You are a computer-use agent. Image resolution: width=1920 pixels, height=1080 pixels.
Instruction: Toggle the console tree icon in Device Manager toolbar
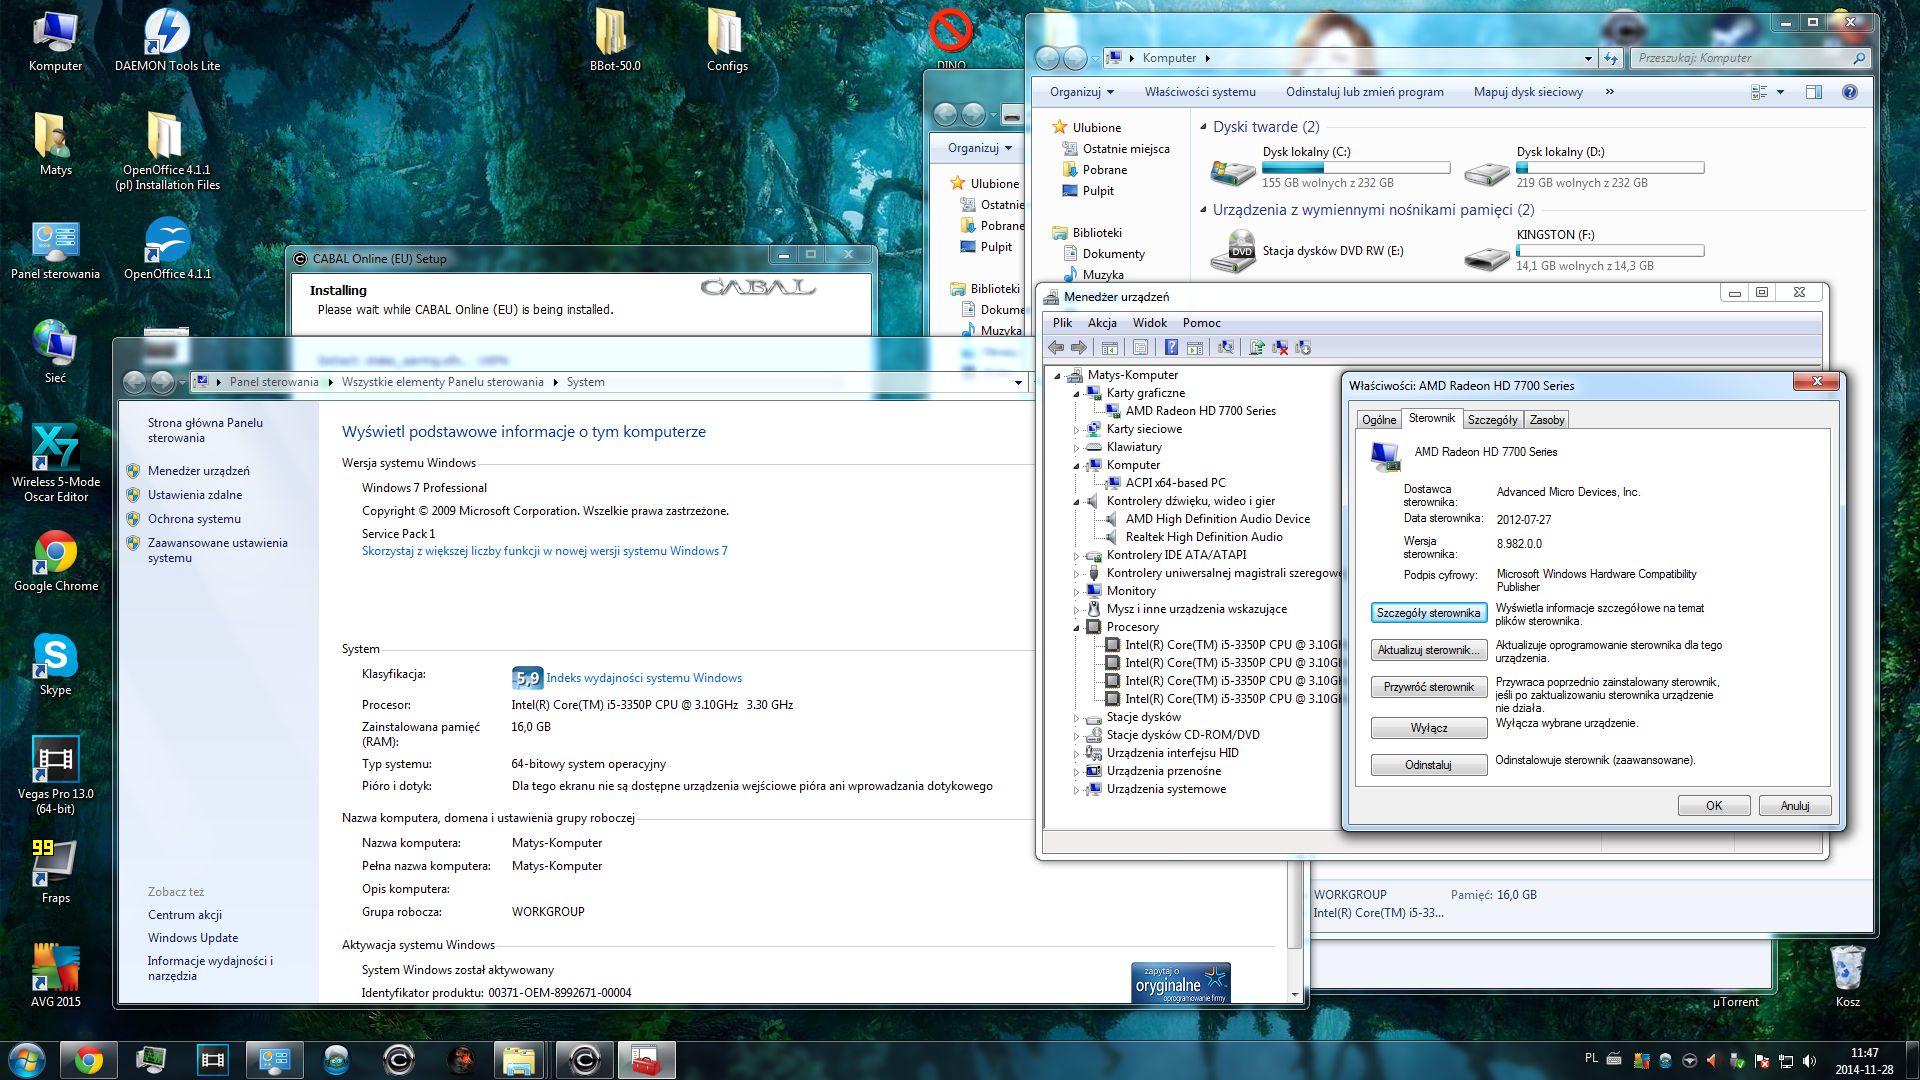(1109, 347)
